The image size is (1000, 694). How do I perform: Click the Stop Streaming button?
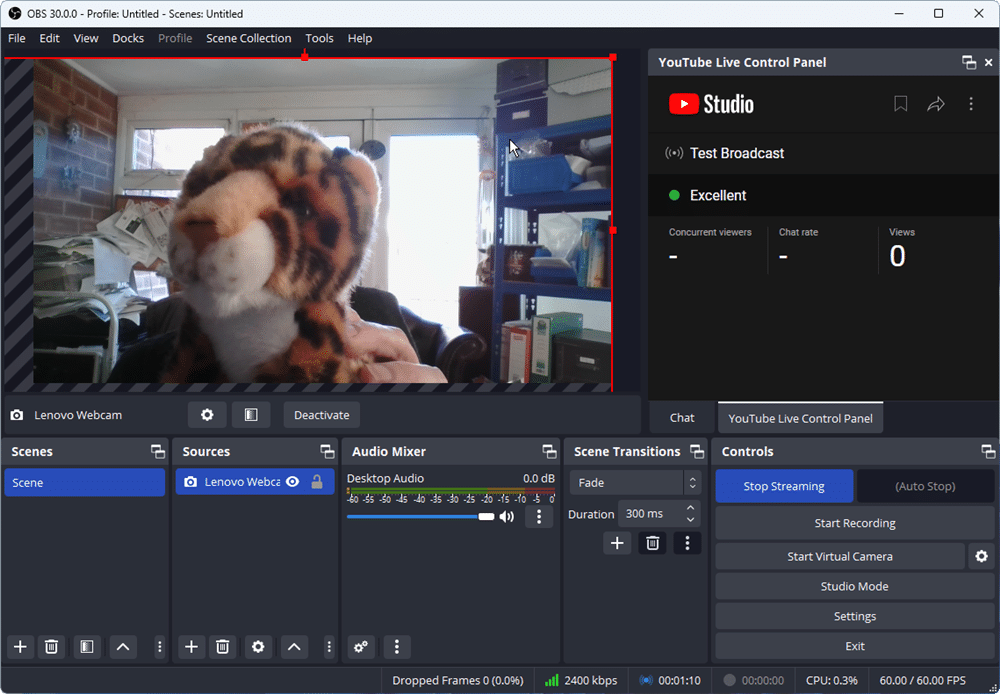pyautogui.click(x=784, y=486)
